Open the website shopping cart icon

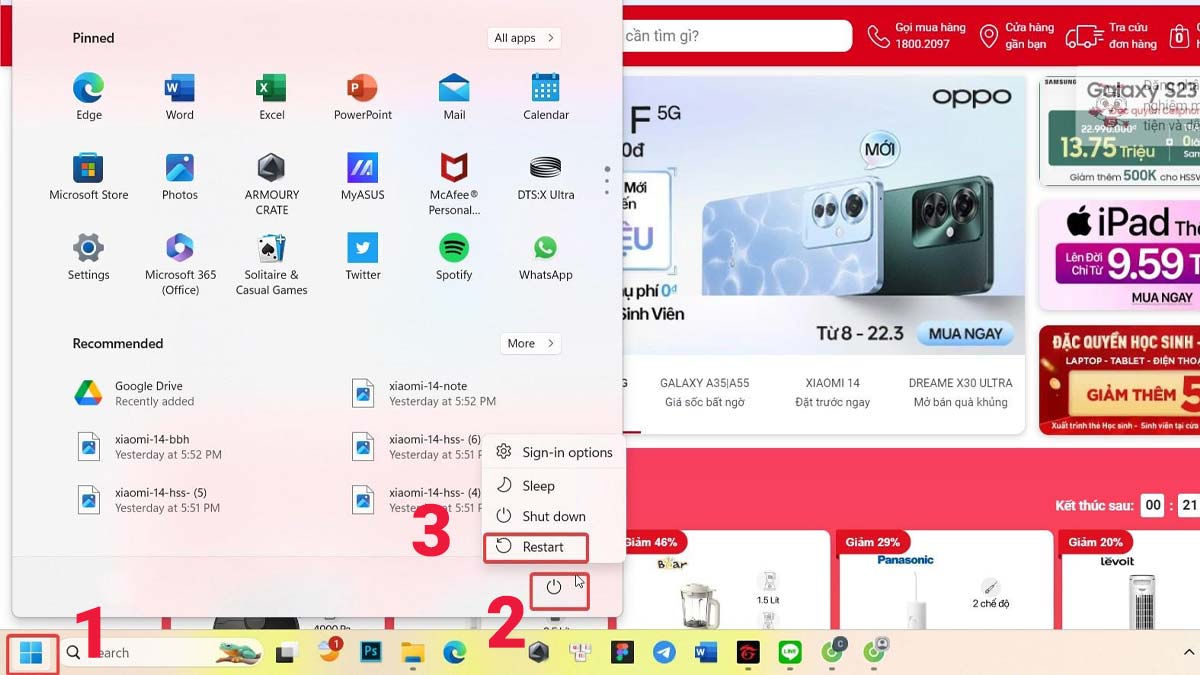pyautogui.click(x=1181, y=36)
